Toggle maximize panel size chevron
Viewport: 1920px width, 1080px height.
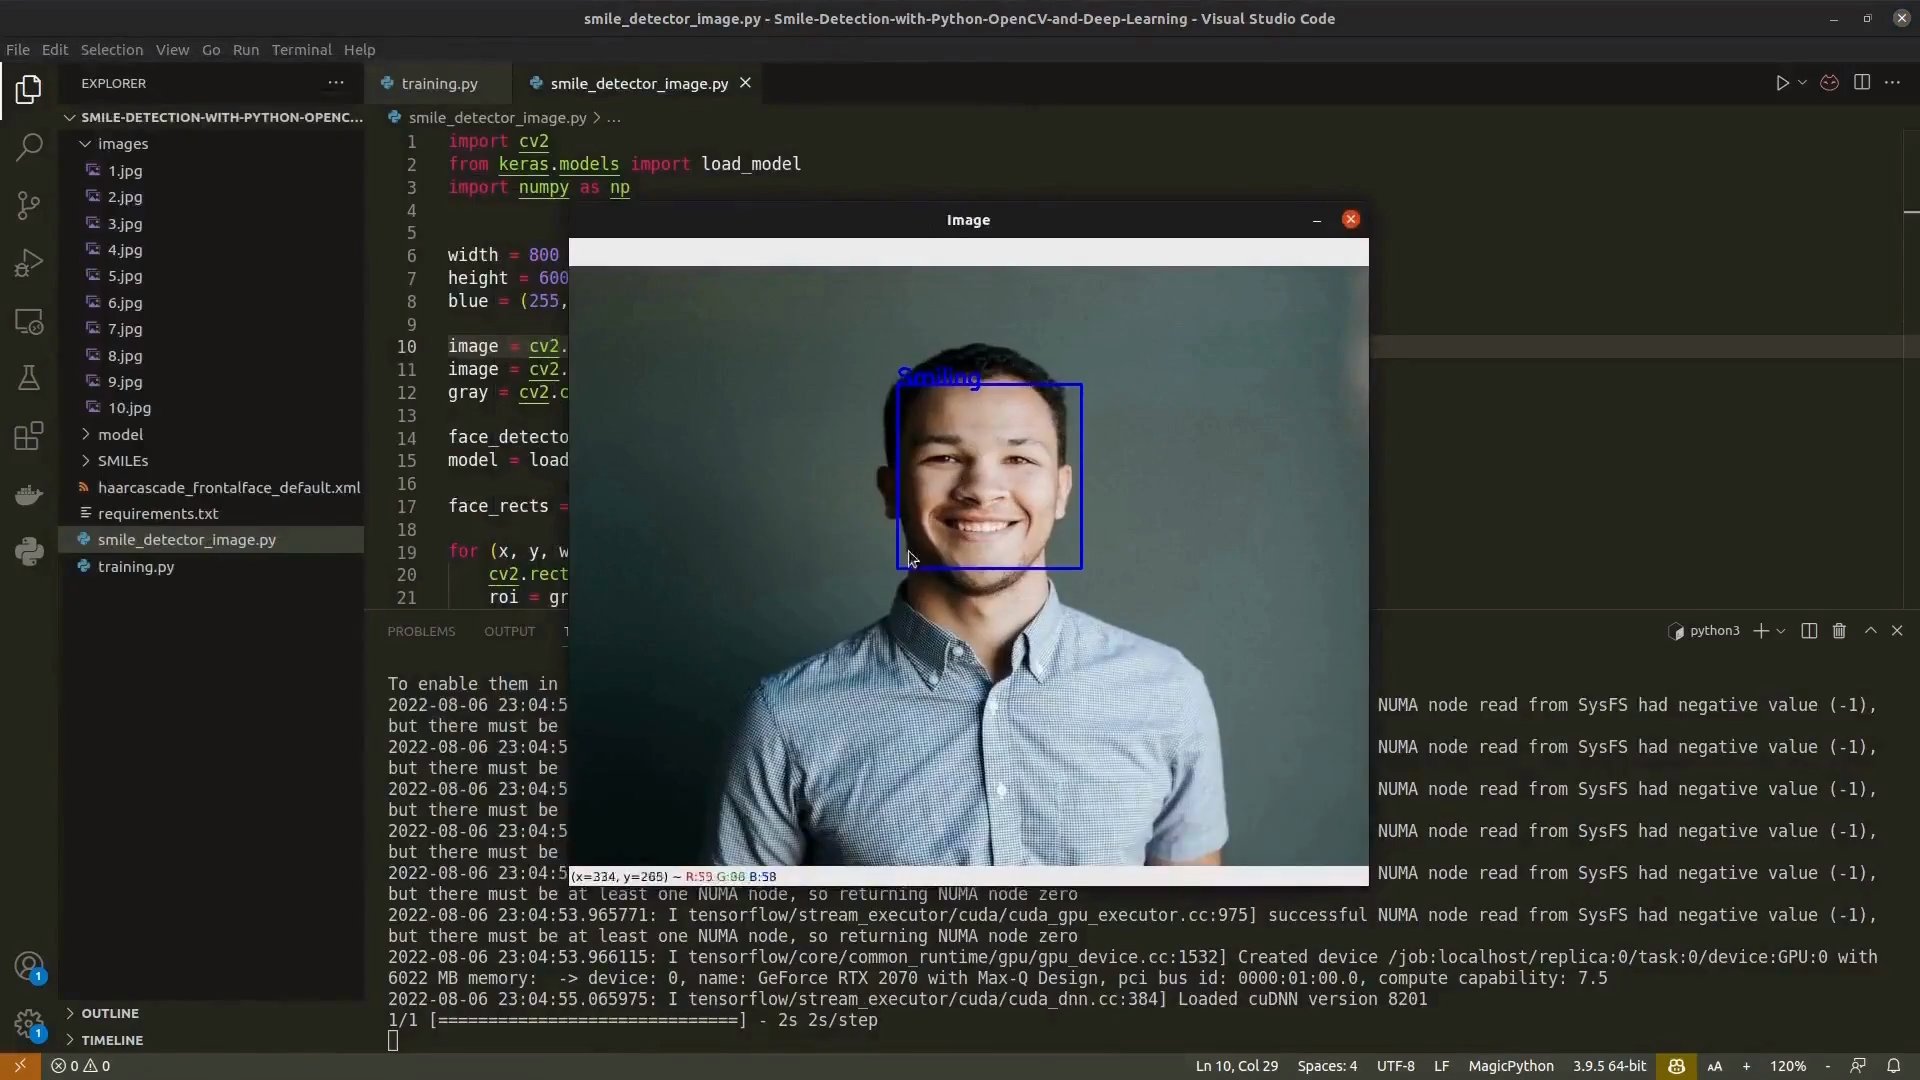[1870, 631]
